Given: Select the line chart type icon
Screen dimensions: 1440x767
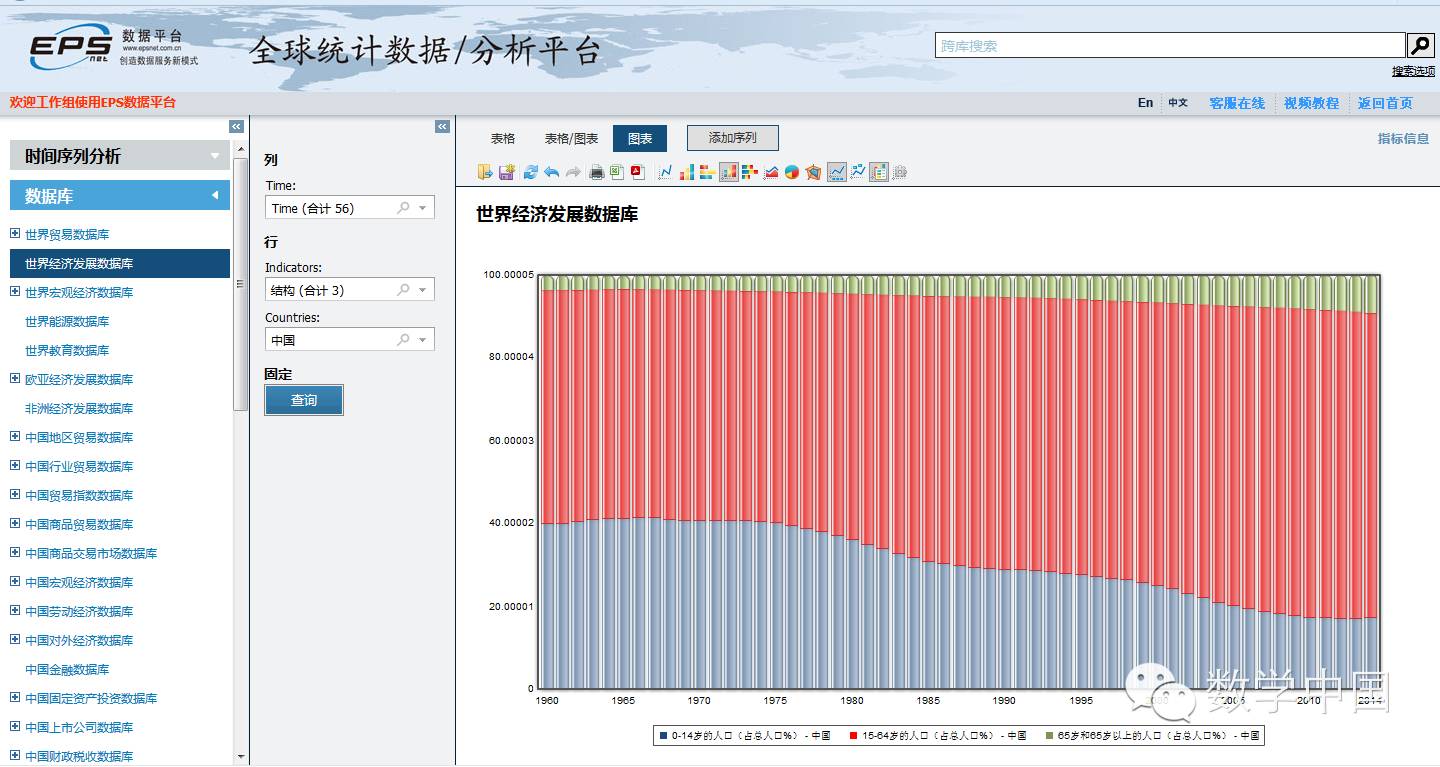Looking at the screenshot, I should (x=666, y=172).
